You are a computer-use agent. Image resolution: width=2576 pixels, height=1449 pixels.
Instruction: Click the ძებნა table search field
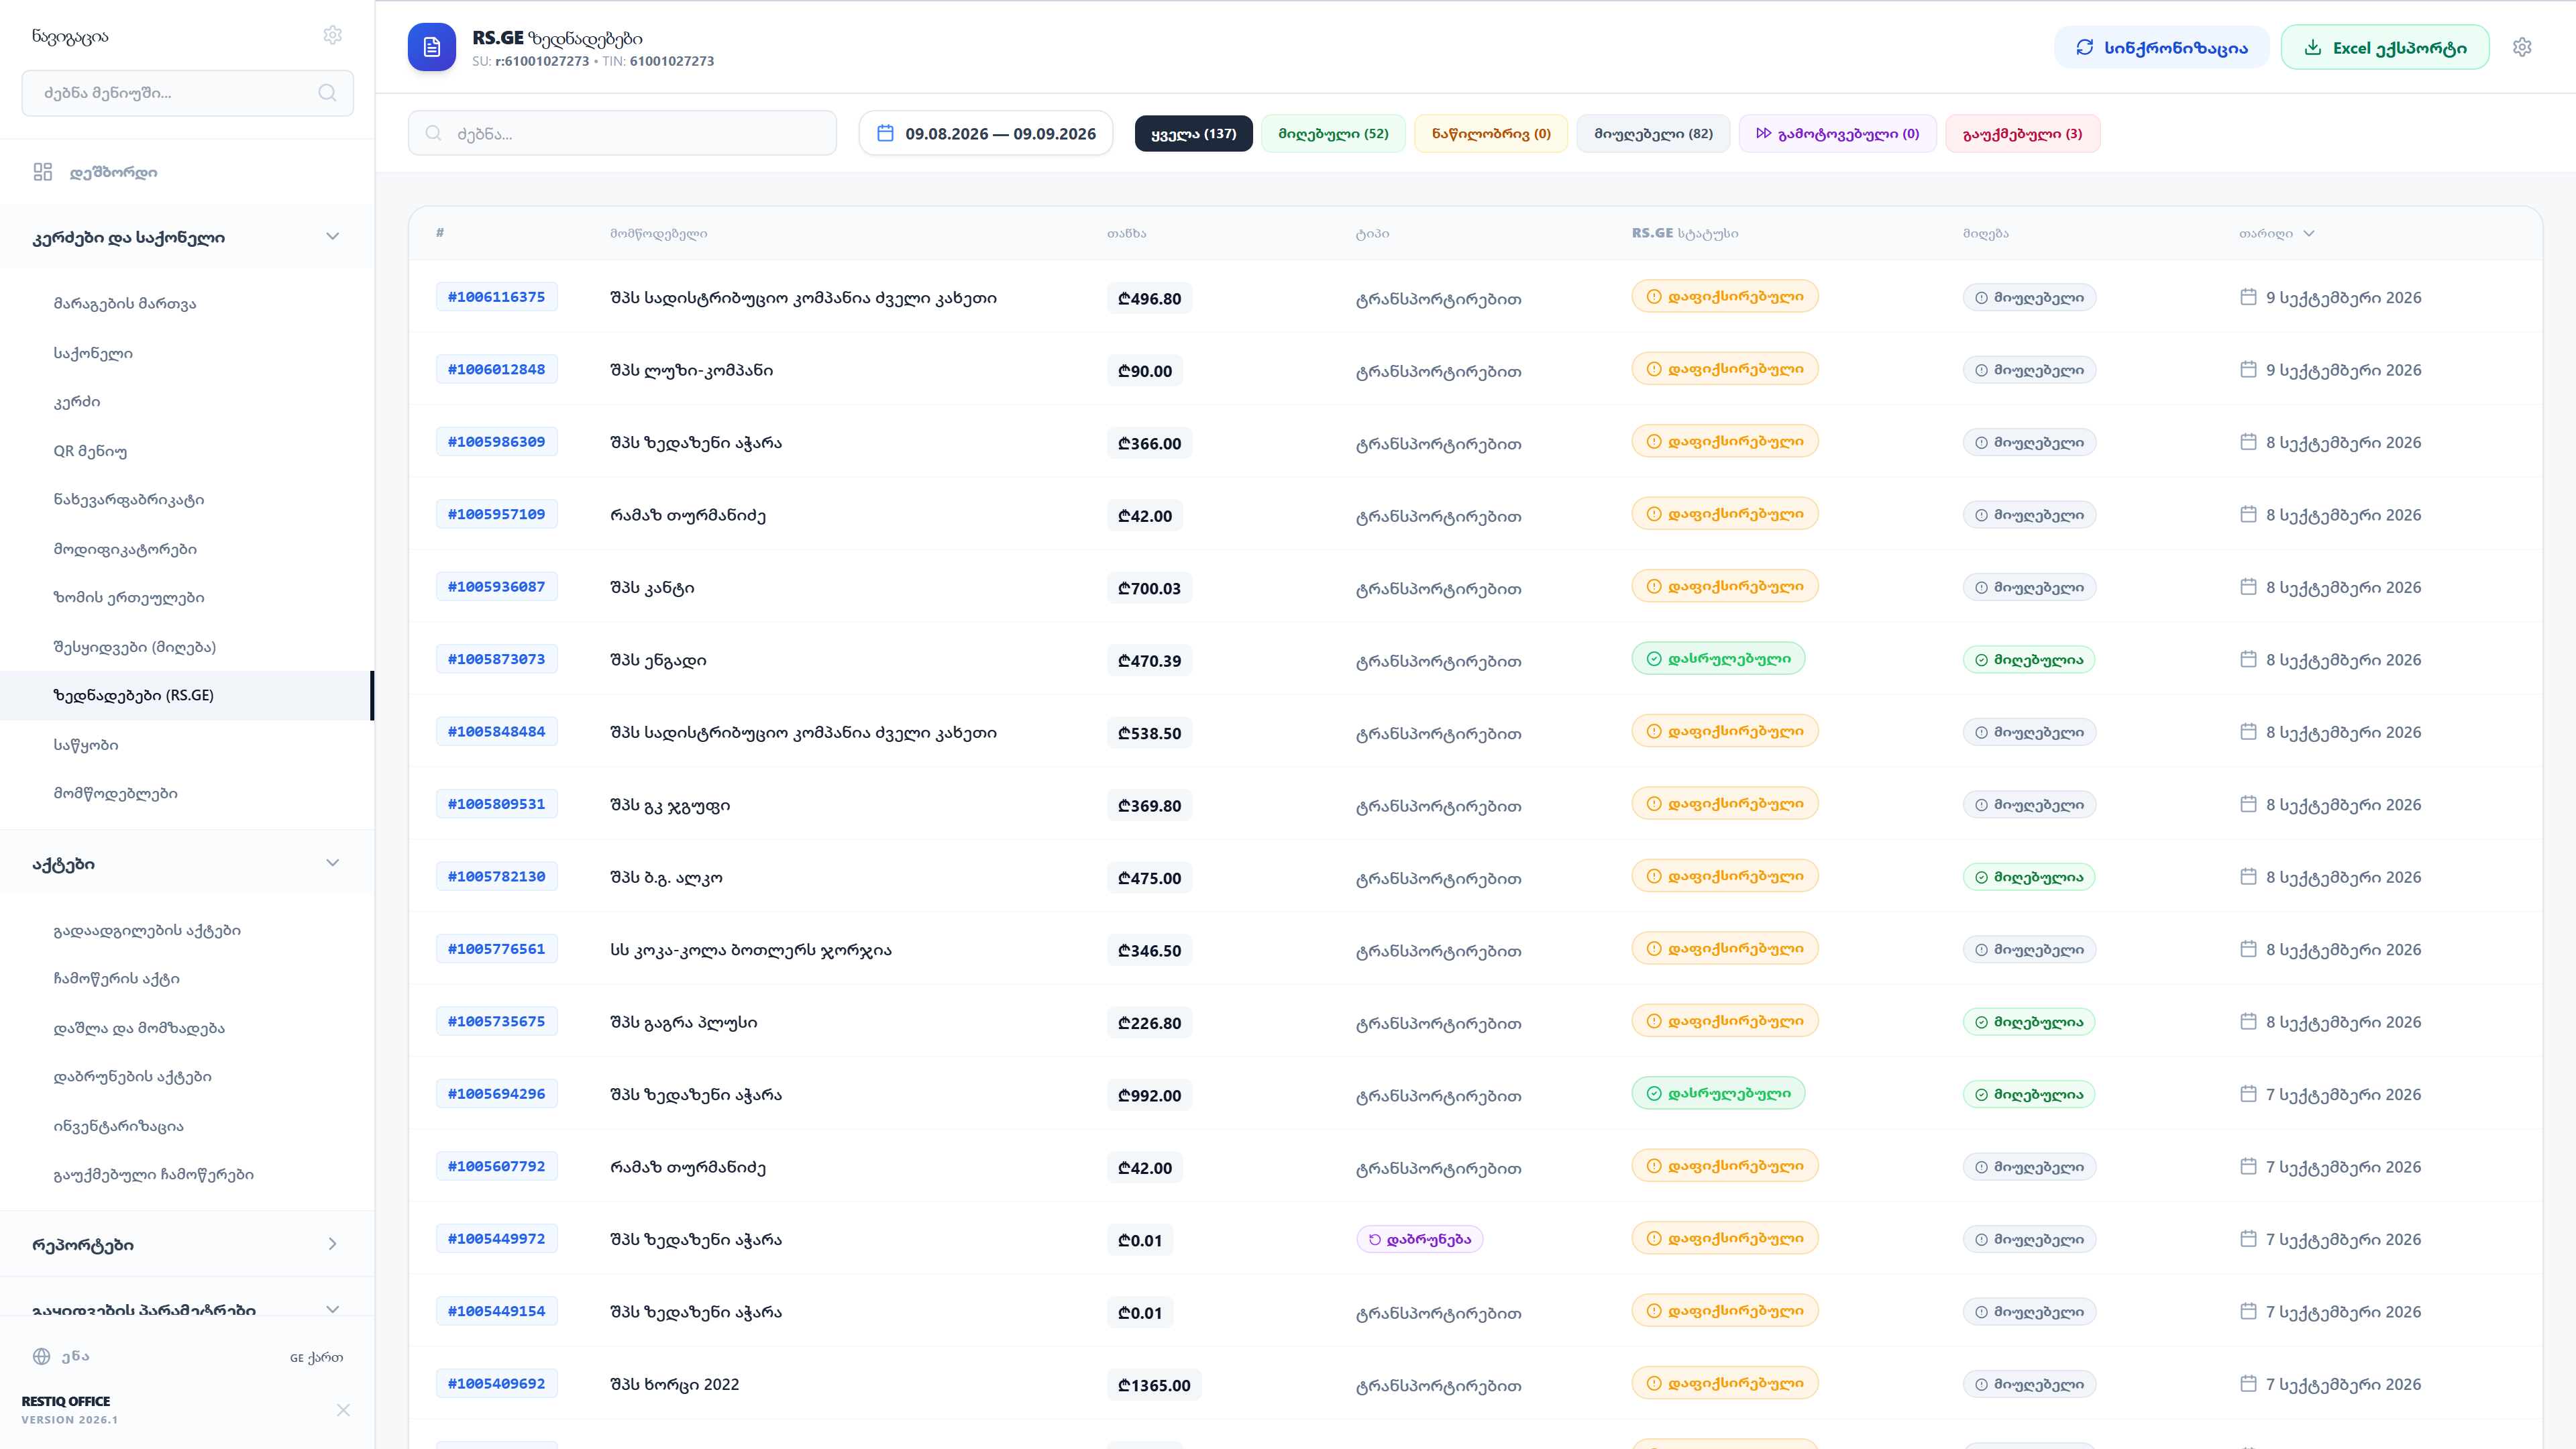(x=622, y=133)
